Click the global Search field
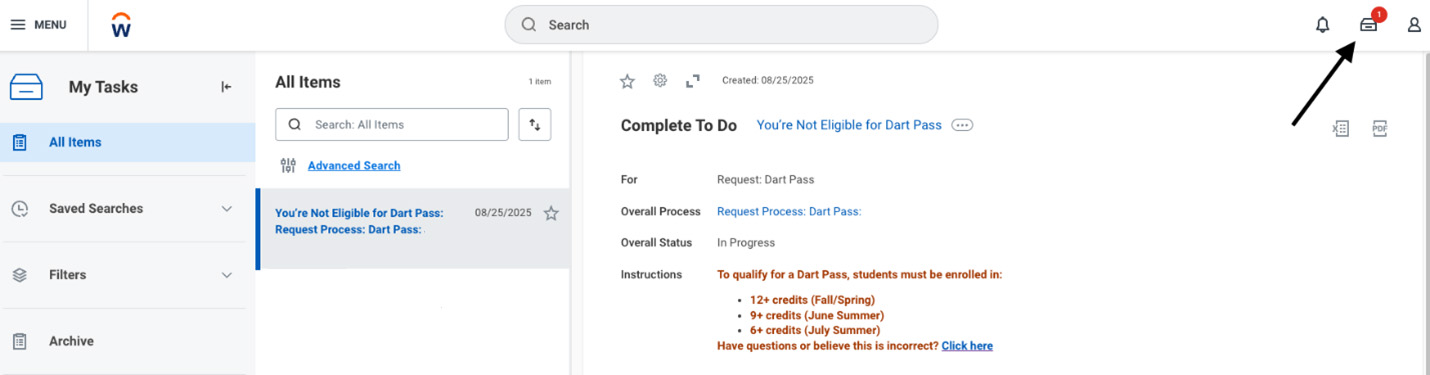This screenshot has height=375, width=1430. coord(721,25)
